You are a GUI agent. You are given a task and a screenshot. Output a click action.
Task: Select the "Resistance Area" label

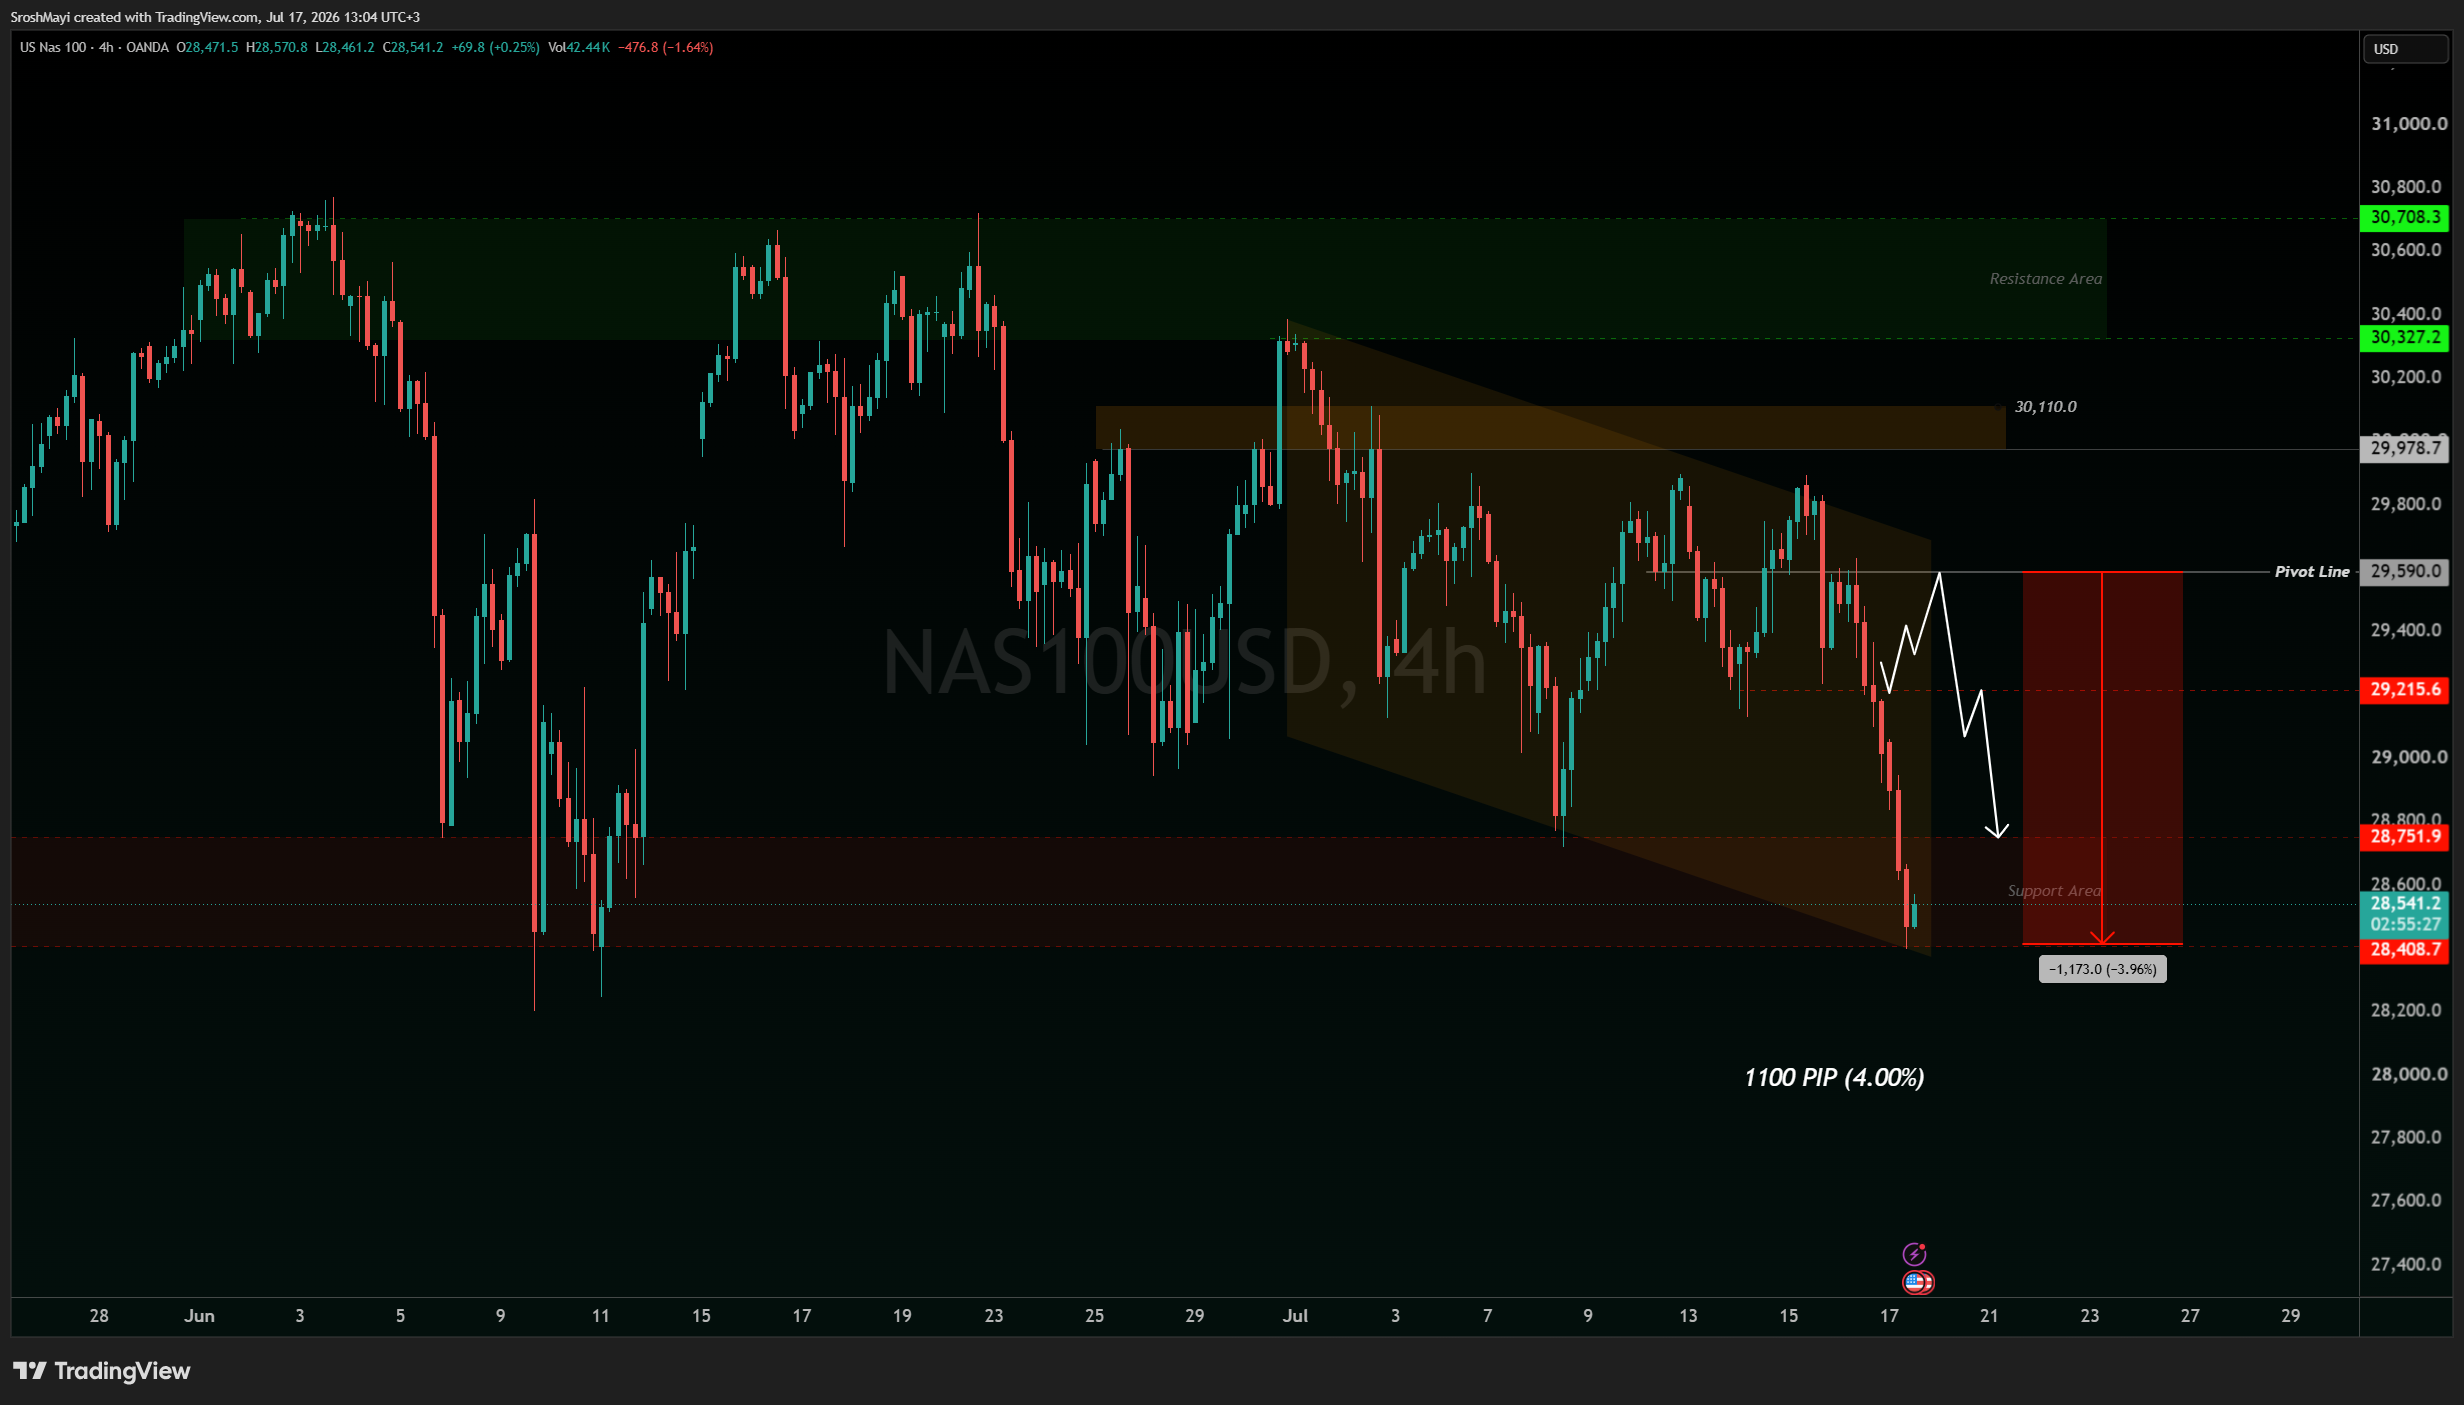point(2045,279)
